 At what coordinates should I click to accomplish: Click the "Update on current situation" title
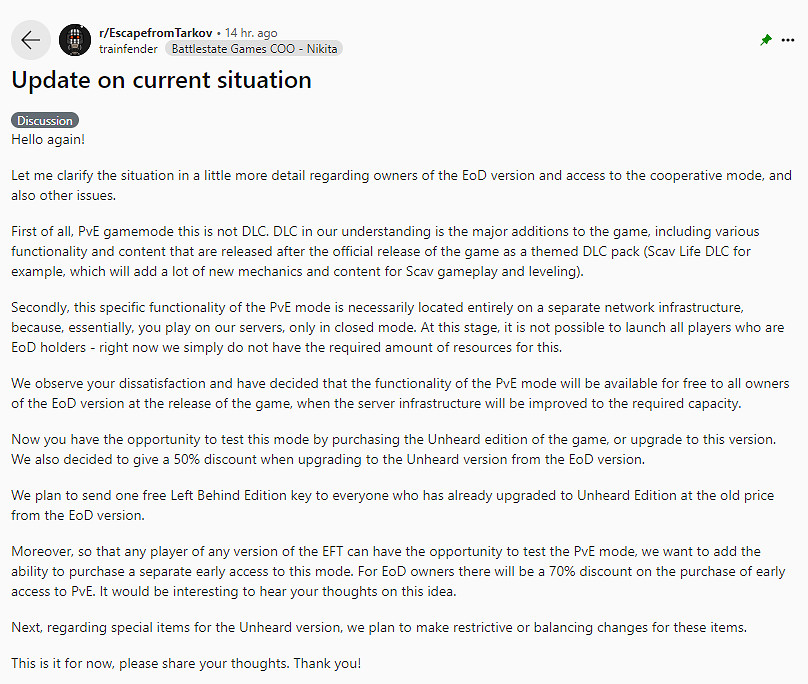161,80
